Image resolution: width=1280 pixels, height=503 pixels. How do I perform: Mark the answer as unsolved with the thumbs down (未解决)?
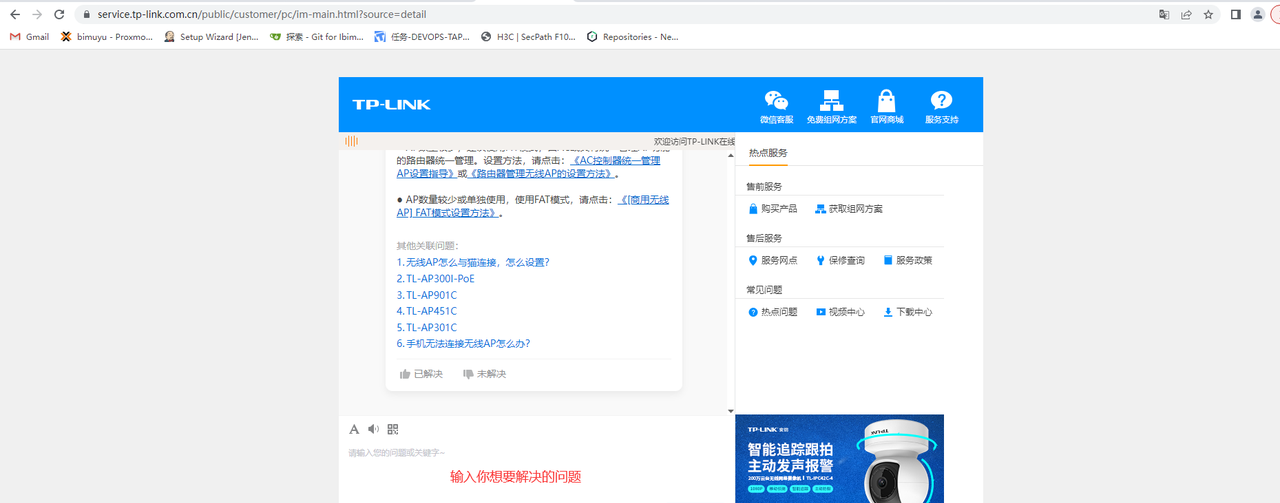tap(484, 374)
